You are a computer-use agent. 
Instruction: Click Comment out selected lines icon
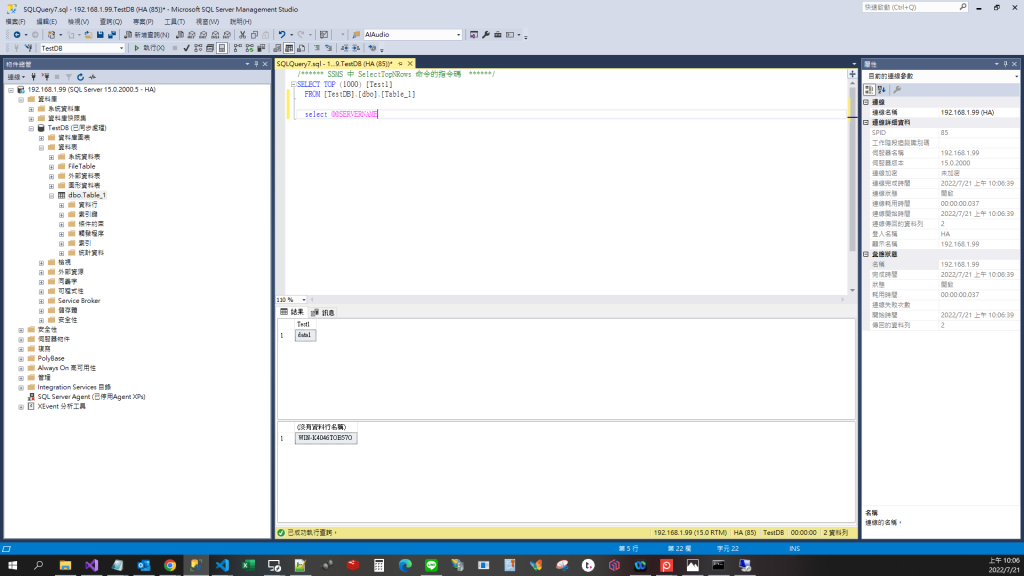pos(317,48)
